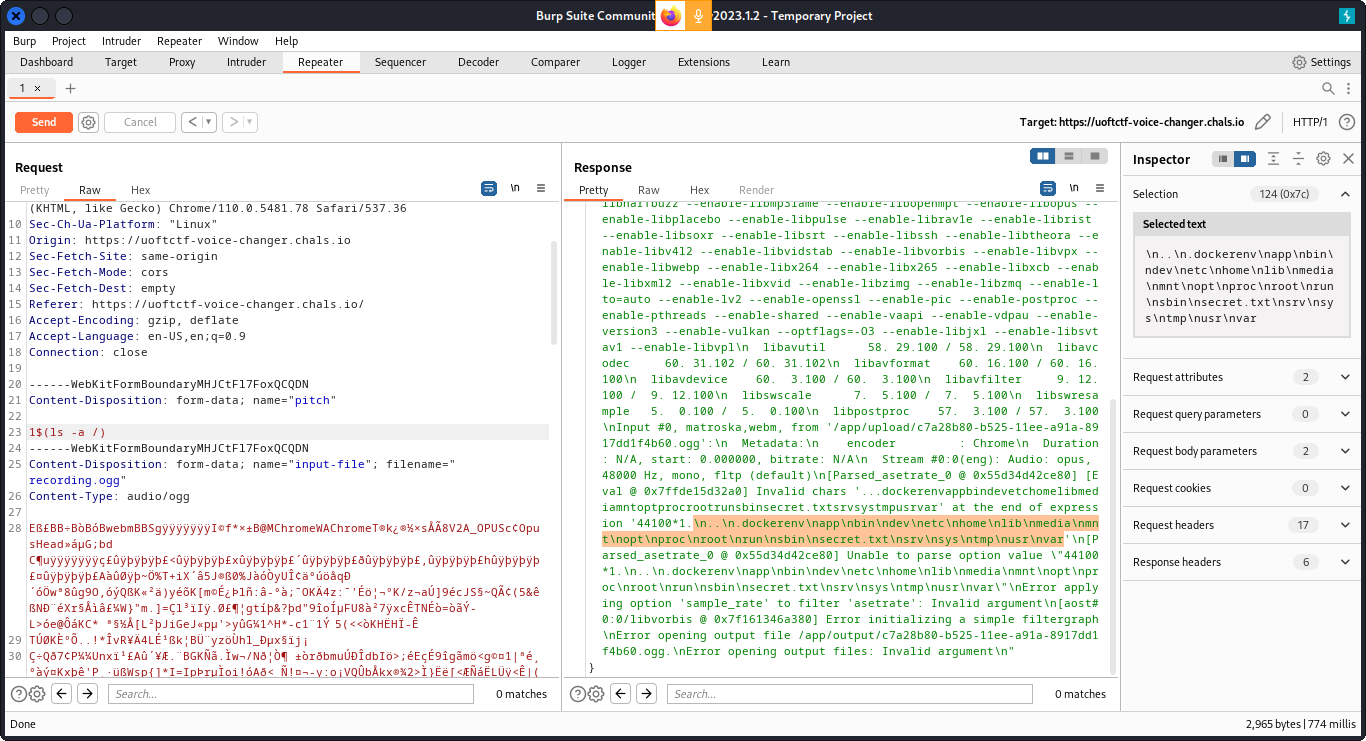Open response editor hamburger menu
This screenshot has height=741, width=1366.
[x=1100, y=188]
